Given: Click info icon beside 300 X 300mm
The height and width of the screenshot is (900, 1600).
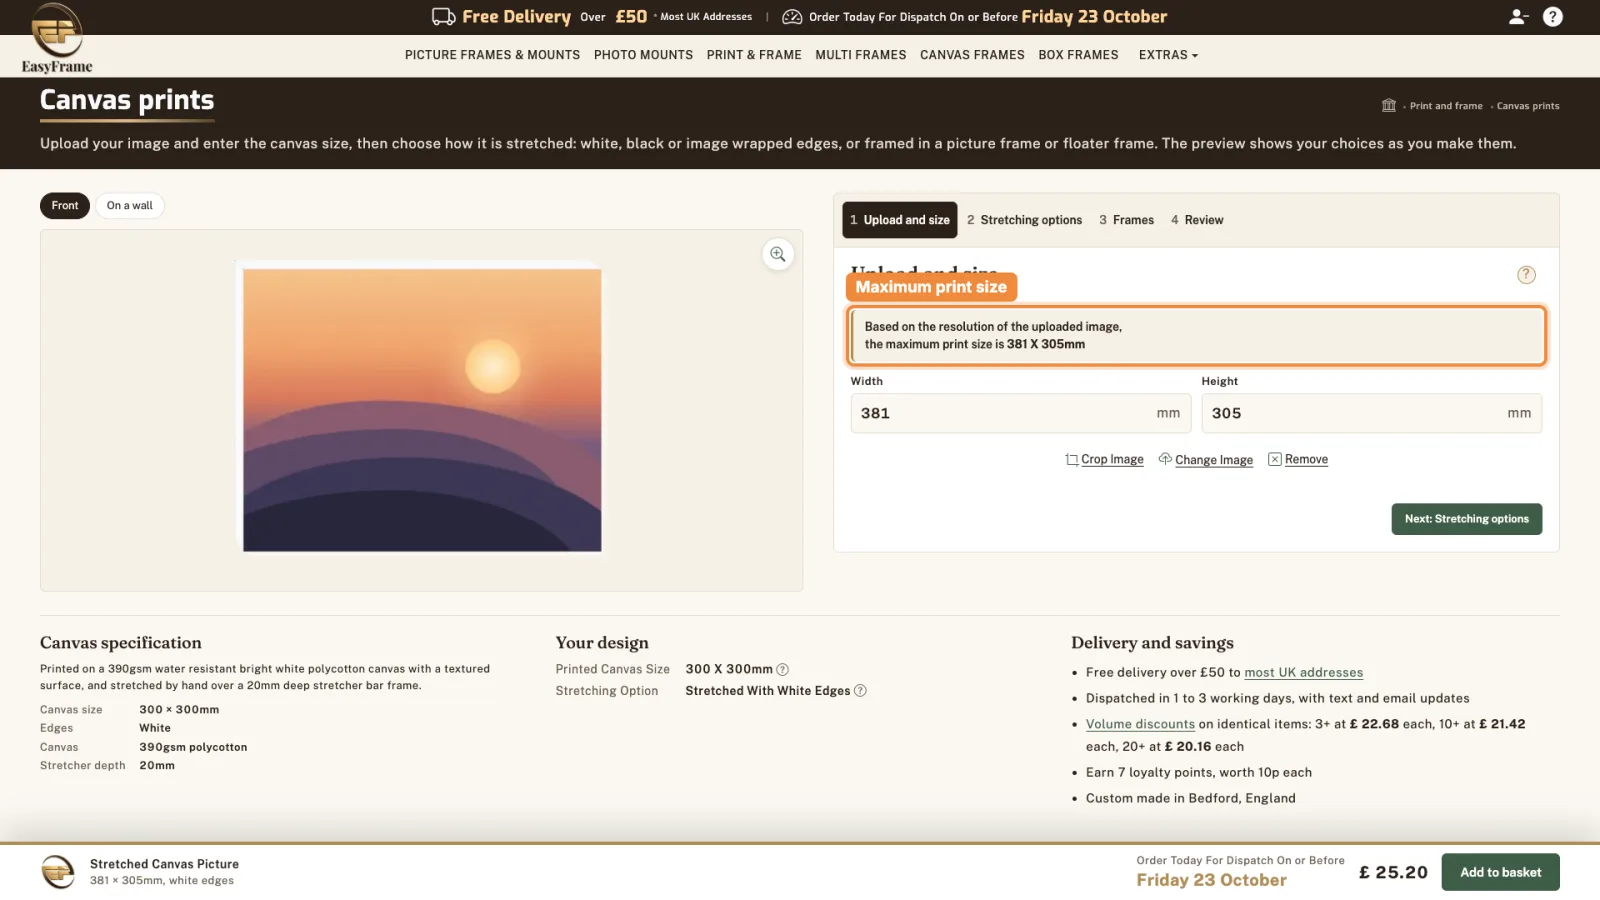Looking at the screenshot, I should (783, 670).
